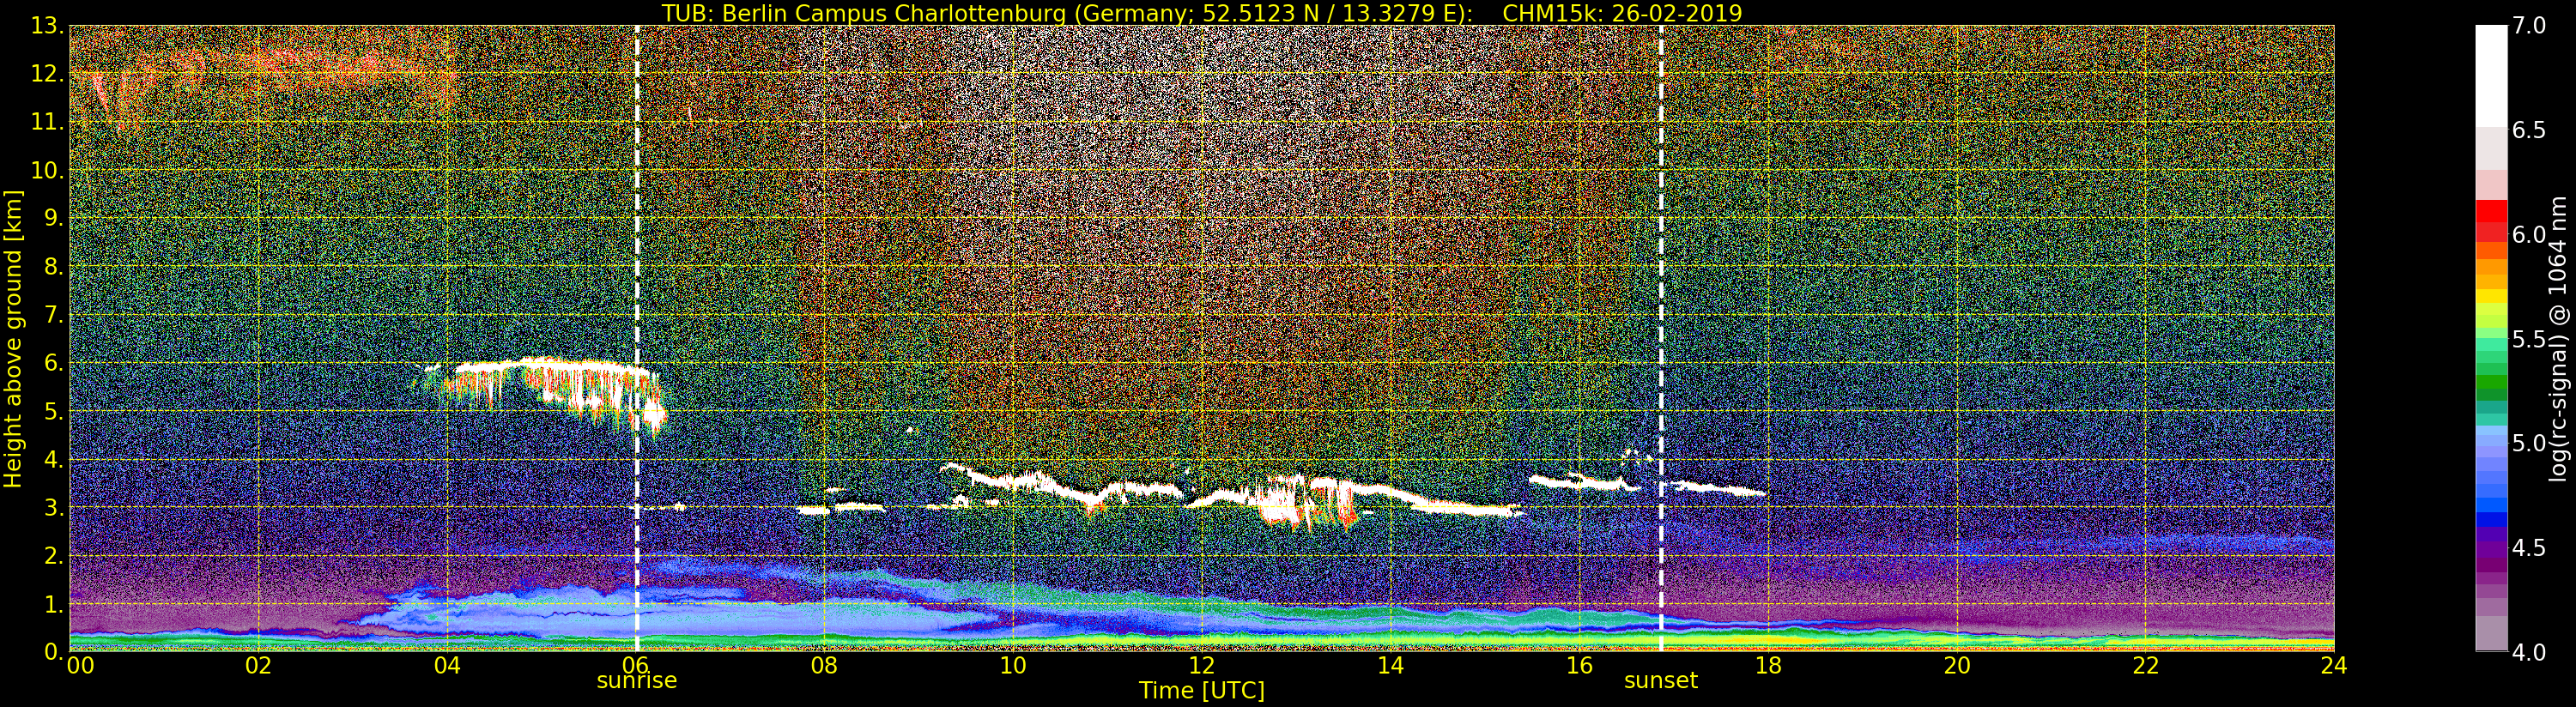Click the 08 tick on the time axis

(x=824, y=666)
